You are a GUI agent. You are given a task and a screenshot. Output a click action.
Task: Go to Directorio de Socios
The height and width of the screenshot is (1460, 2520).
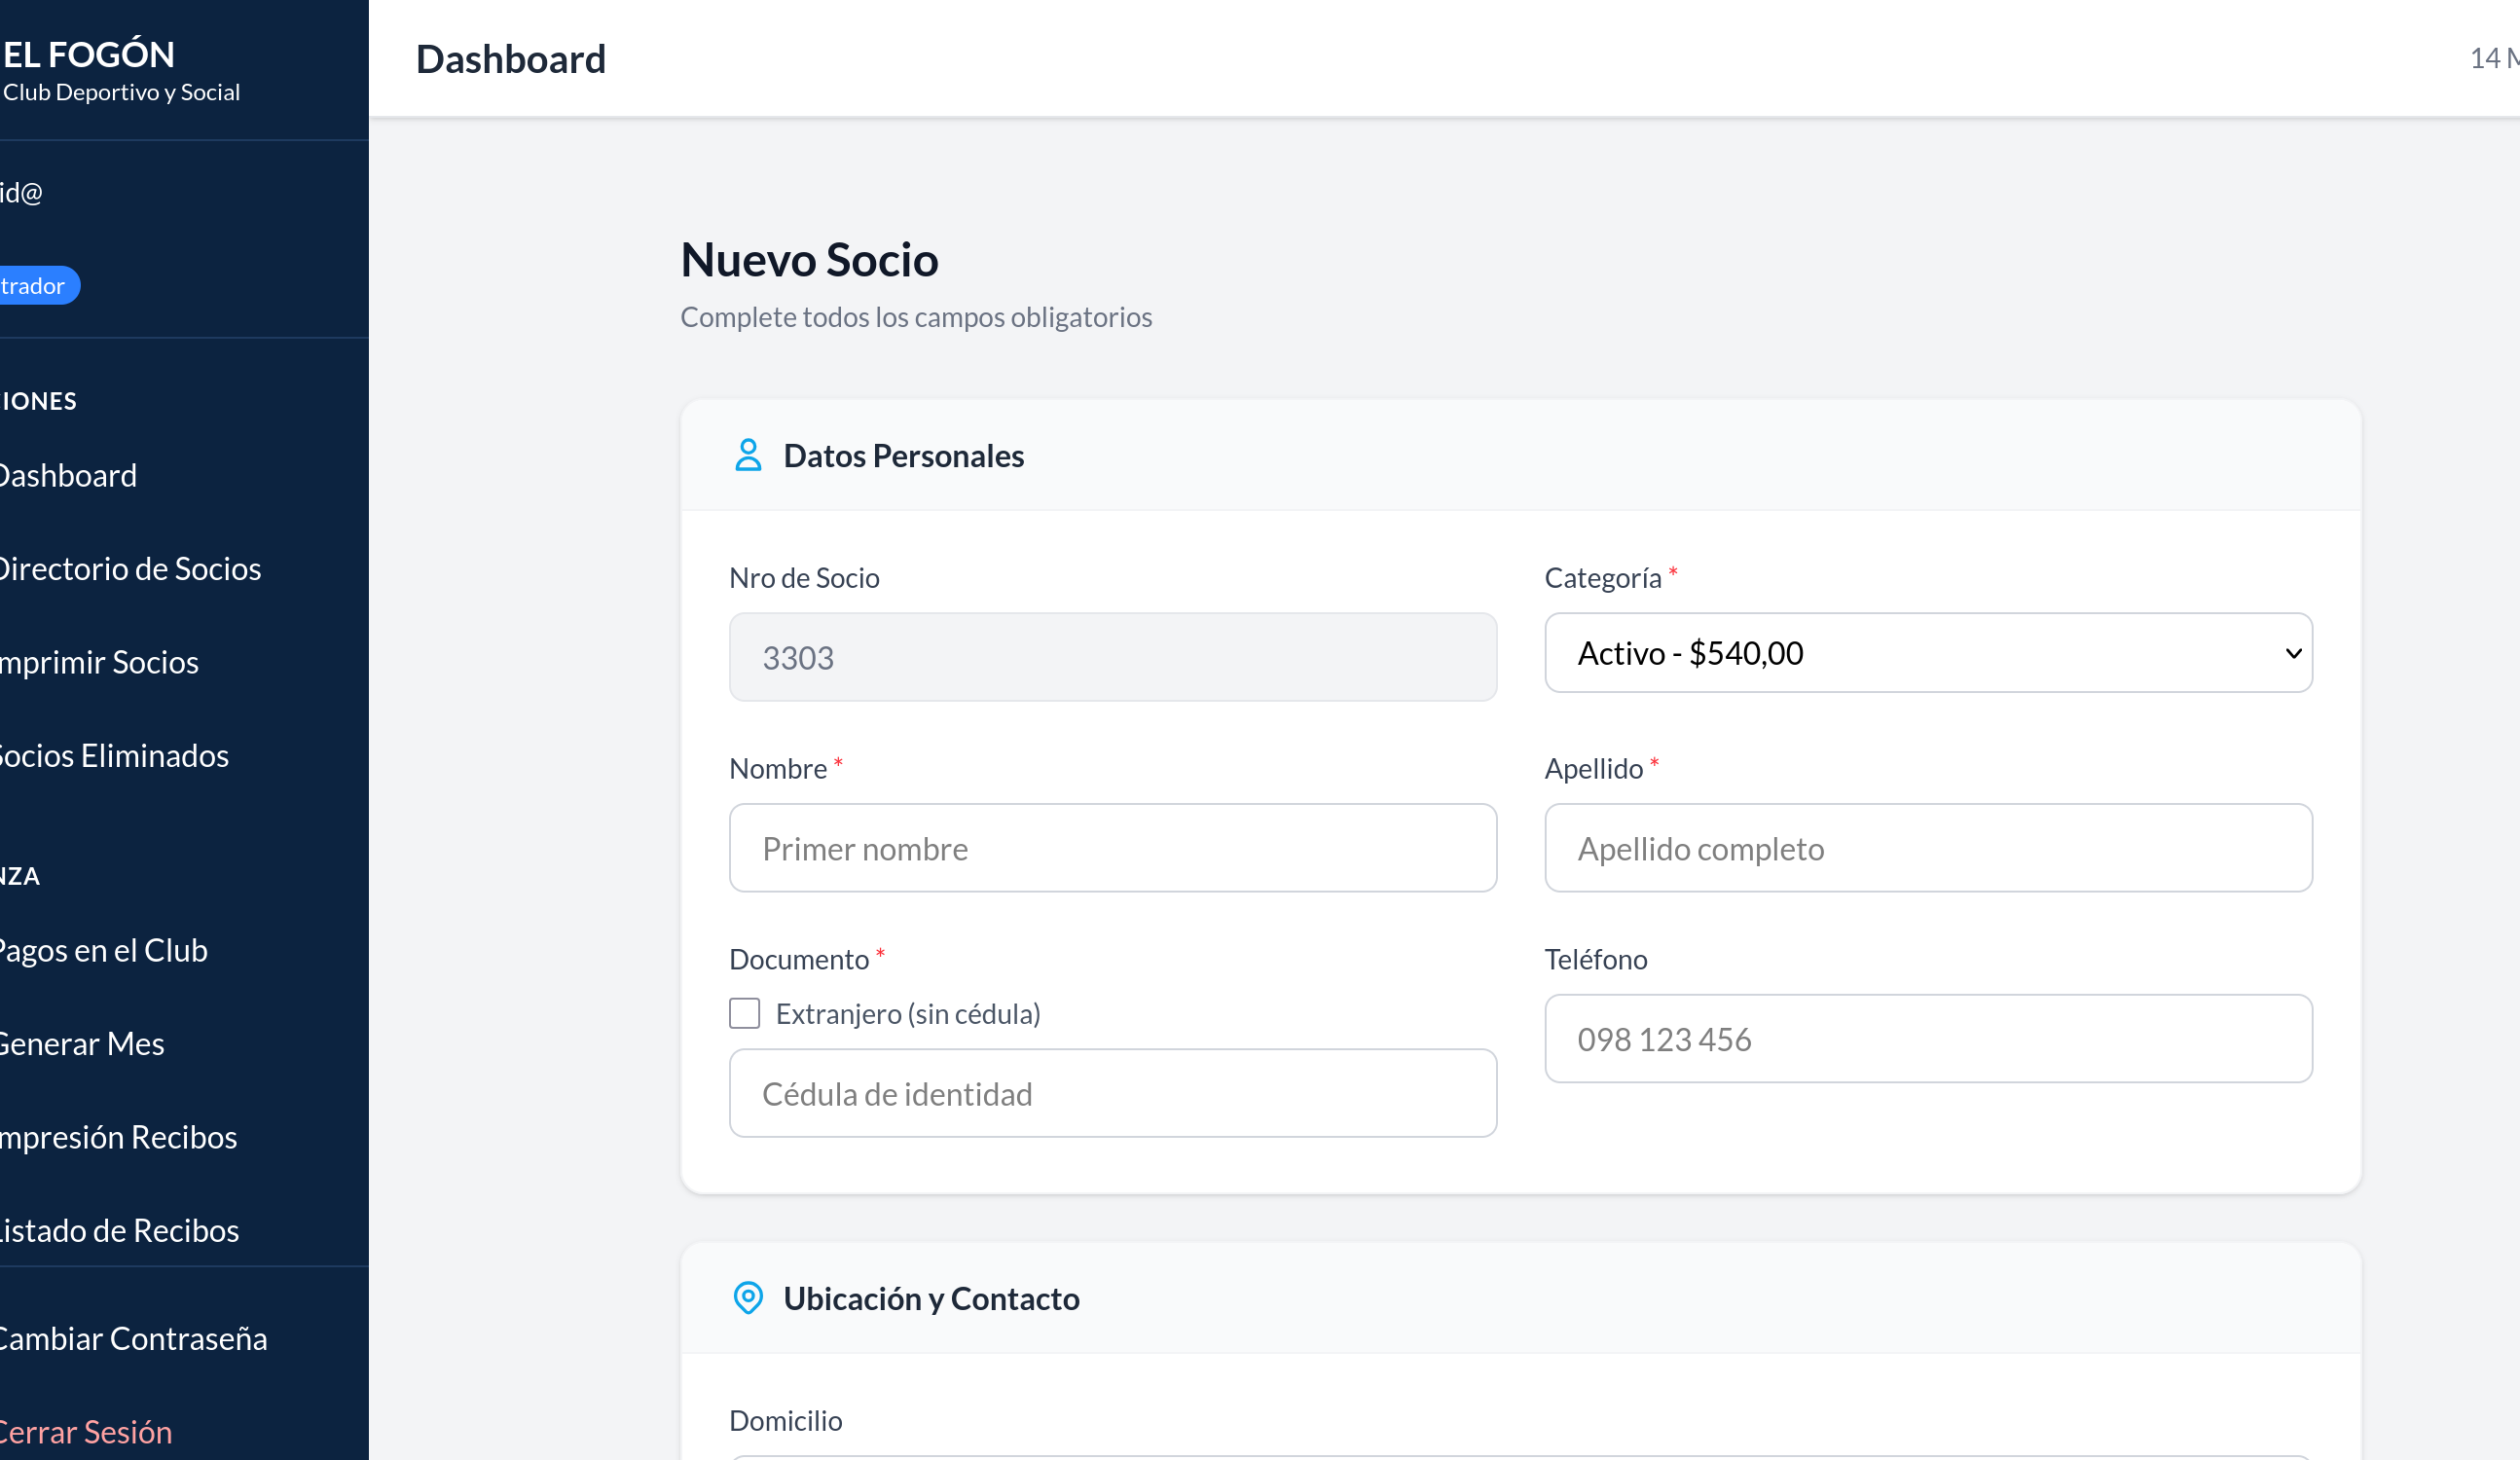tap(130, 568)
